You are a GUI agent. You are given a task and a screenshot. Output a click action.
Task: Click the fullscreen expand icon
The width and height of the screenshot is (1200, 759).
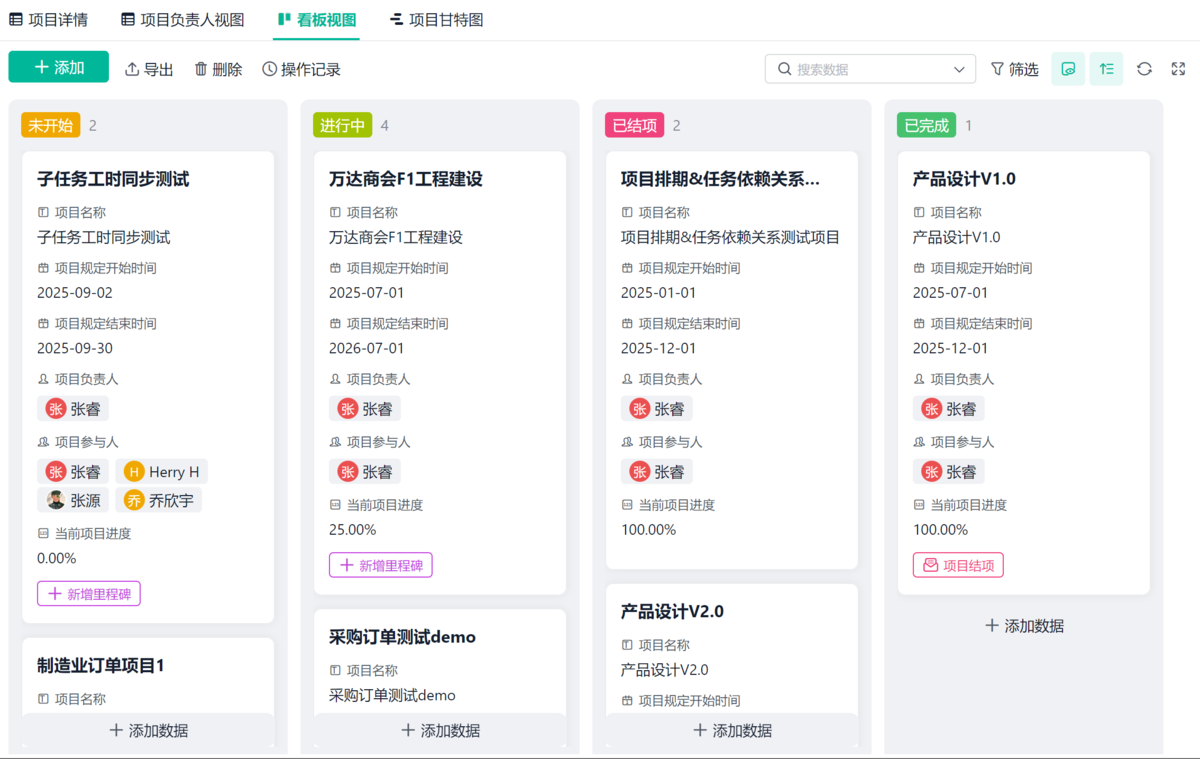(1178, 69)
